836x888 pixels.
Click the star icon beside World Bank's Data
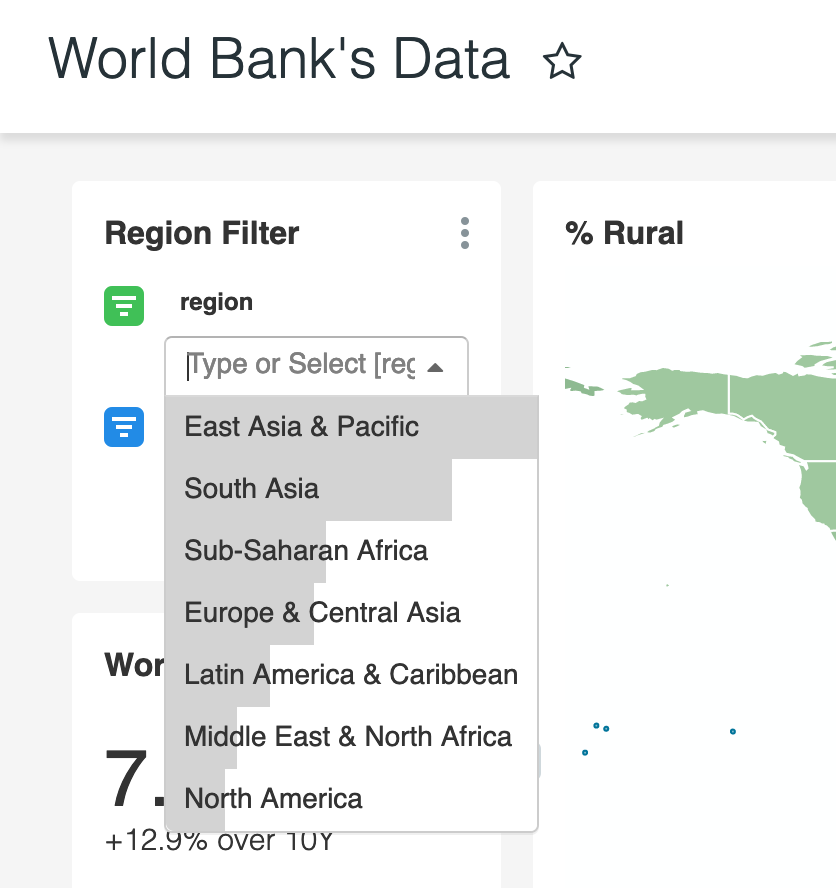[x=562, y=60]
